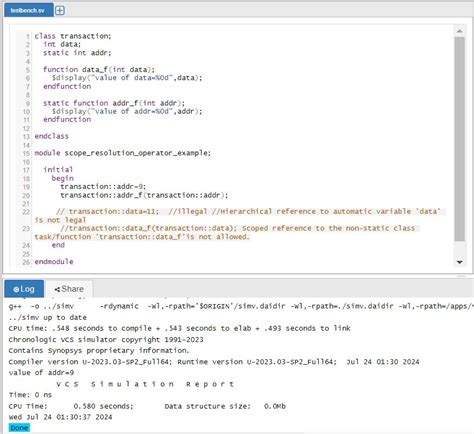Click the commented 'transaction::data=11' line

click(x=240, y=216)
